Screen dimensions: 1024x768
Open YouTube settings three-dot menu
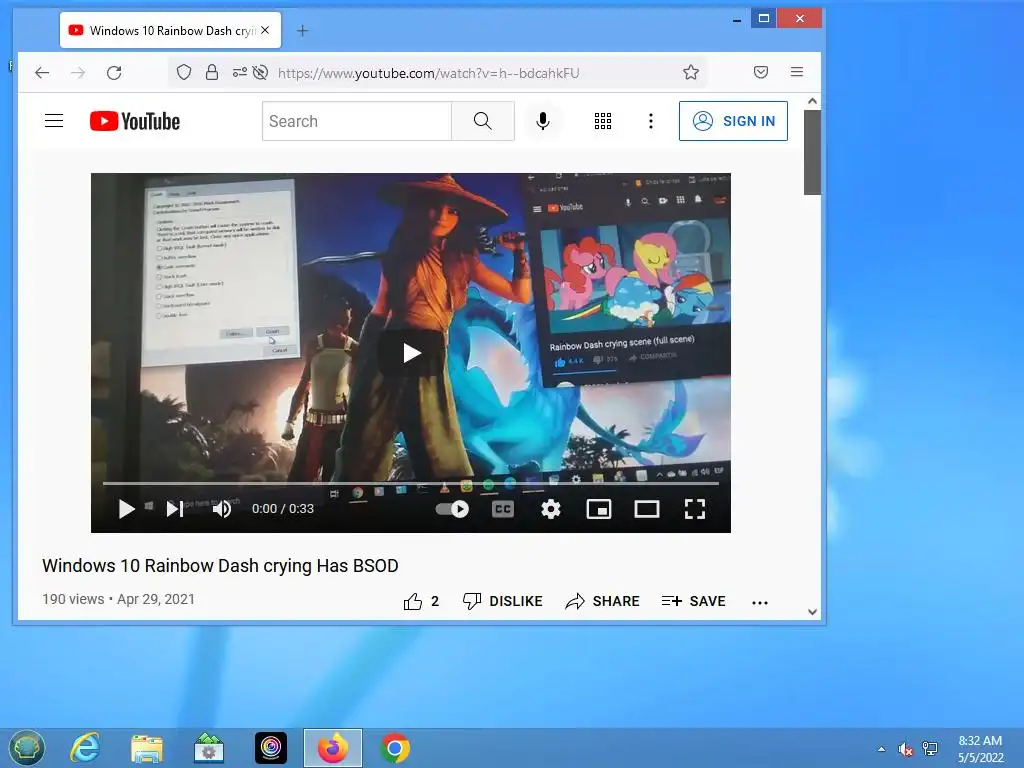tap(650, 121)
